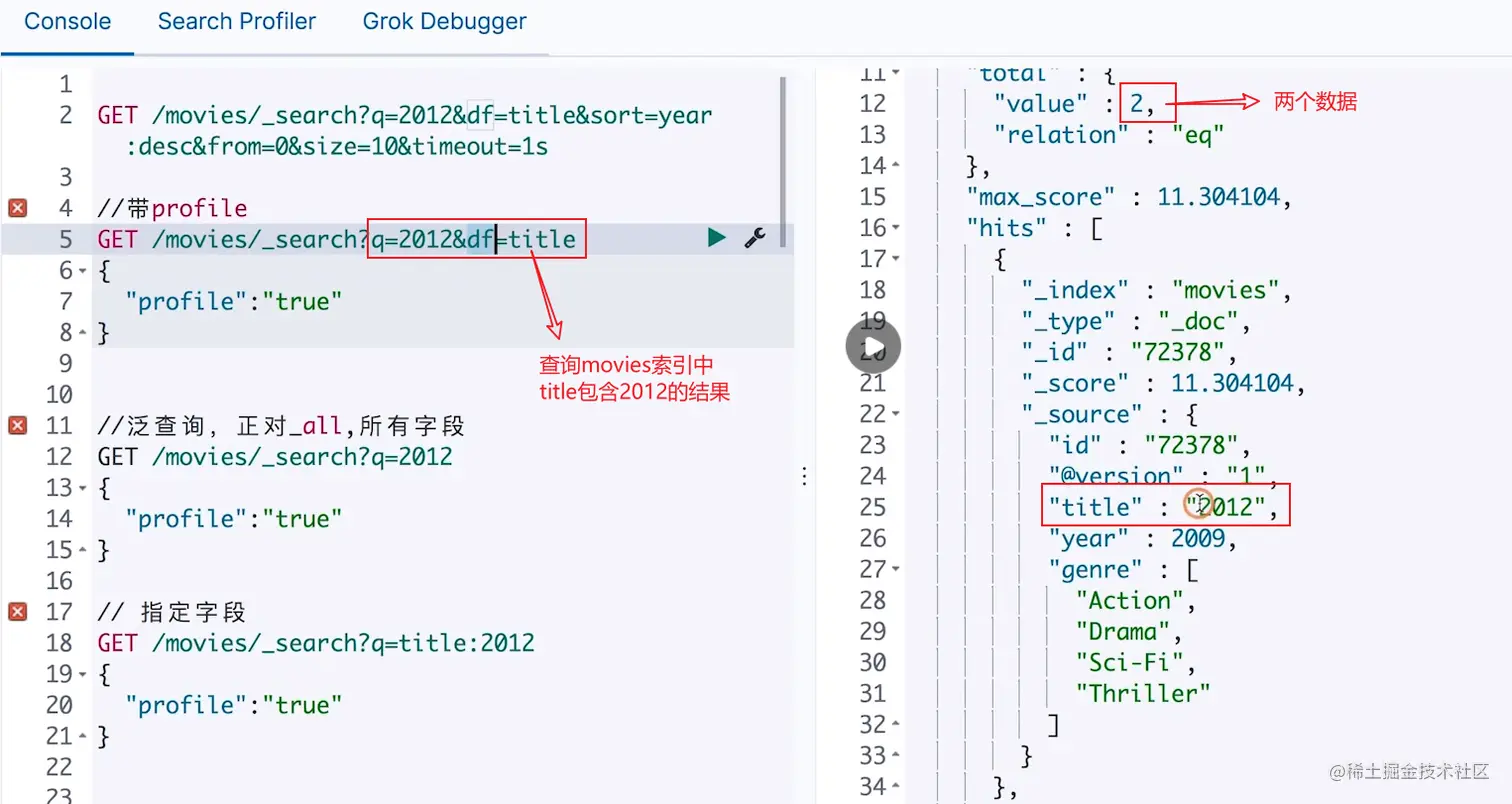The image size is (1512, 804).
Task: Open the wrench options for the current request
Action: tap(755, 238)
